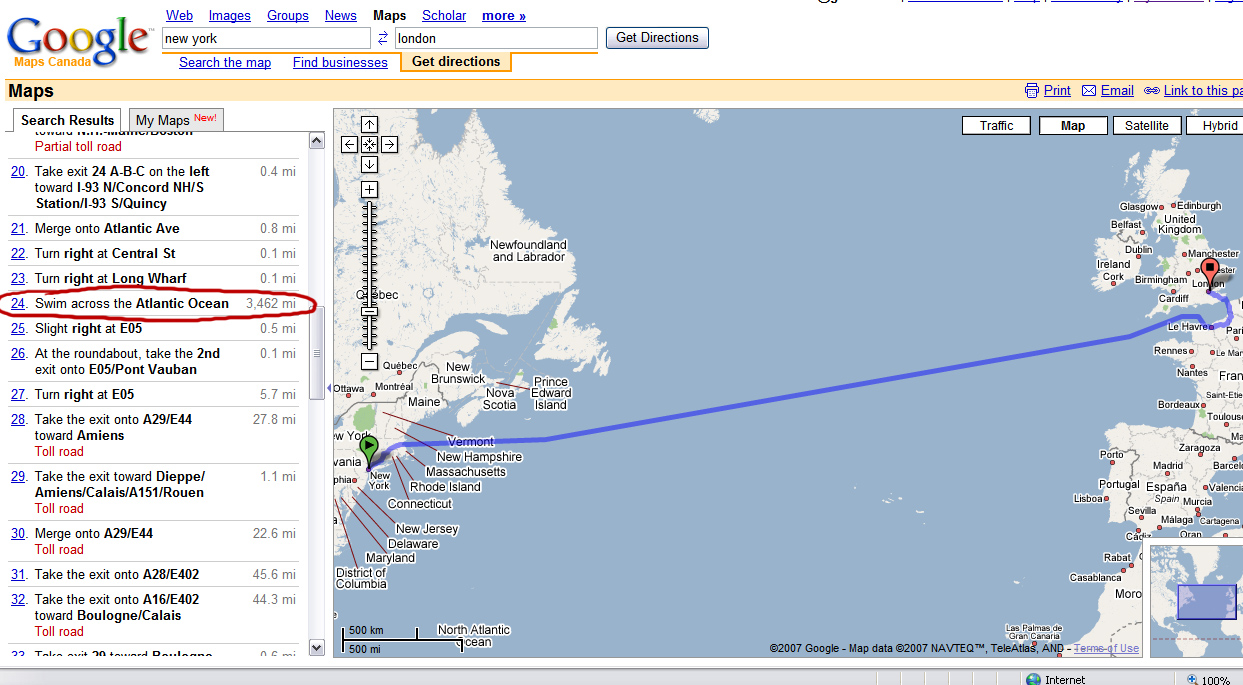Click the Internet zone globe in status bar
The width and height of the screenshot is (1243, 685).
(1033, 680)
